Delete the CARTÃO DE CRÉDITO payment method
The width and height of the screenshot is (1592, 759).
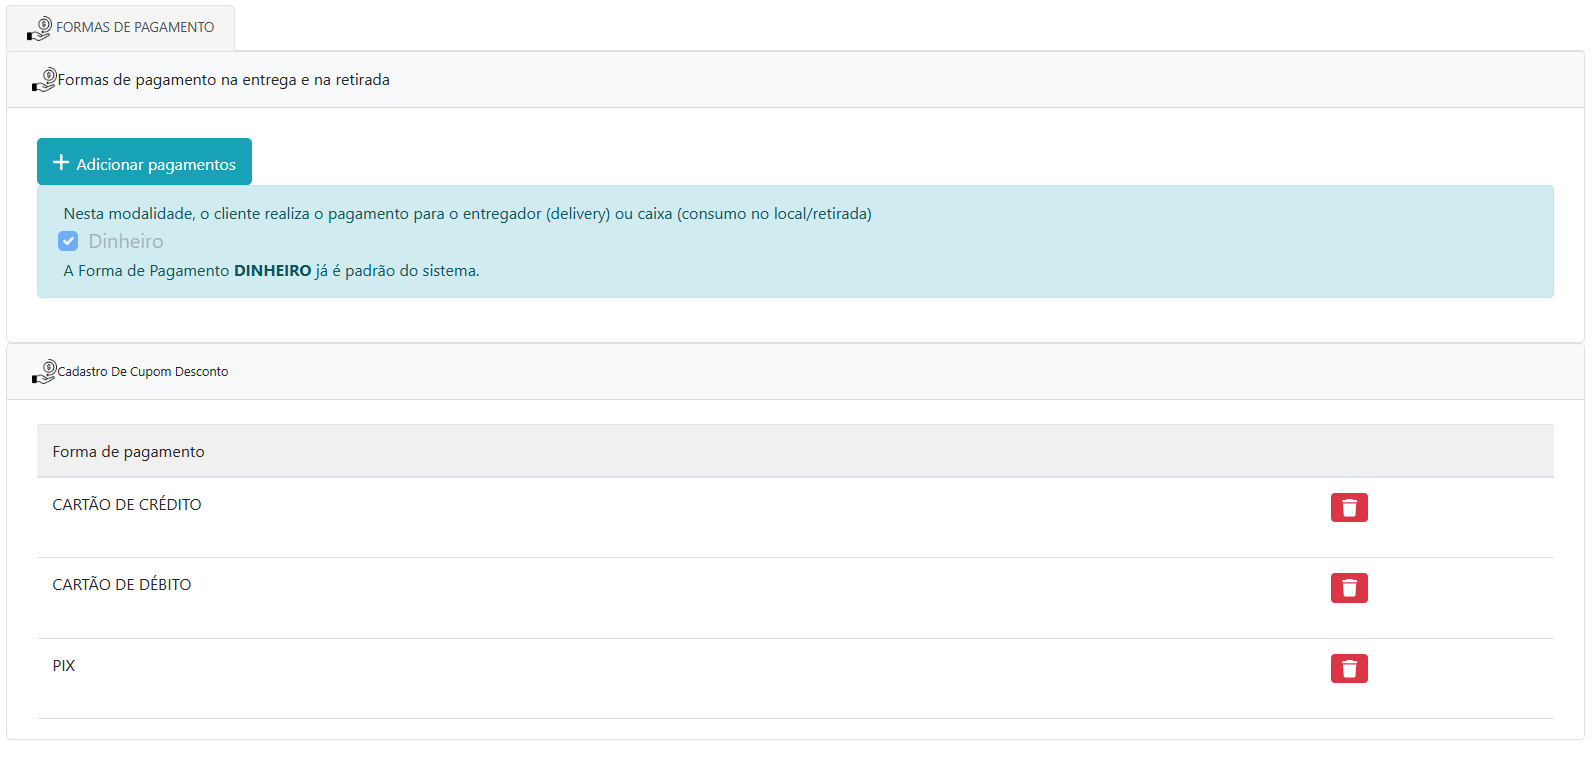tap(1348, 508)
